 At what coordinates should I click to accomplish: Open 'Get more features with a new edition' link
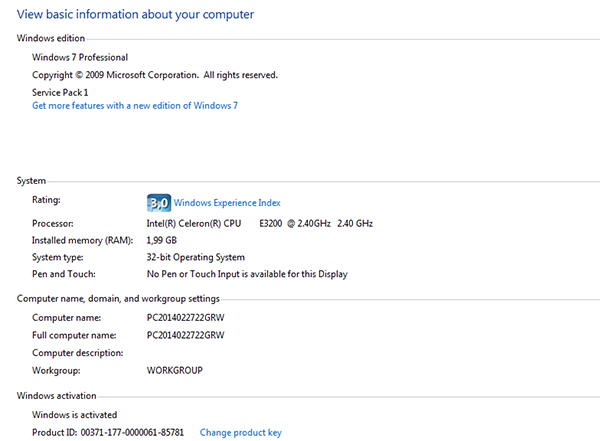135,106
